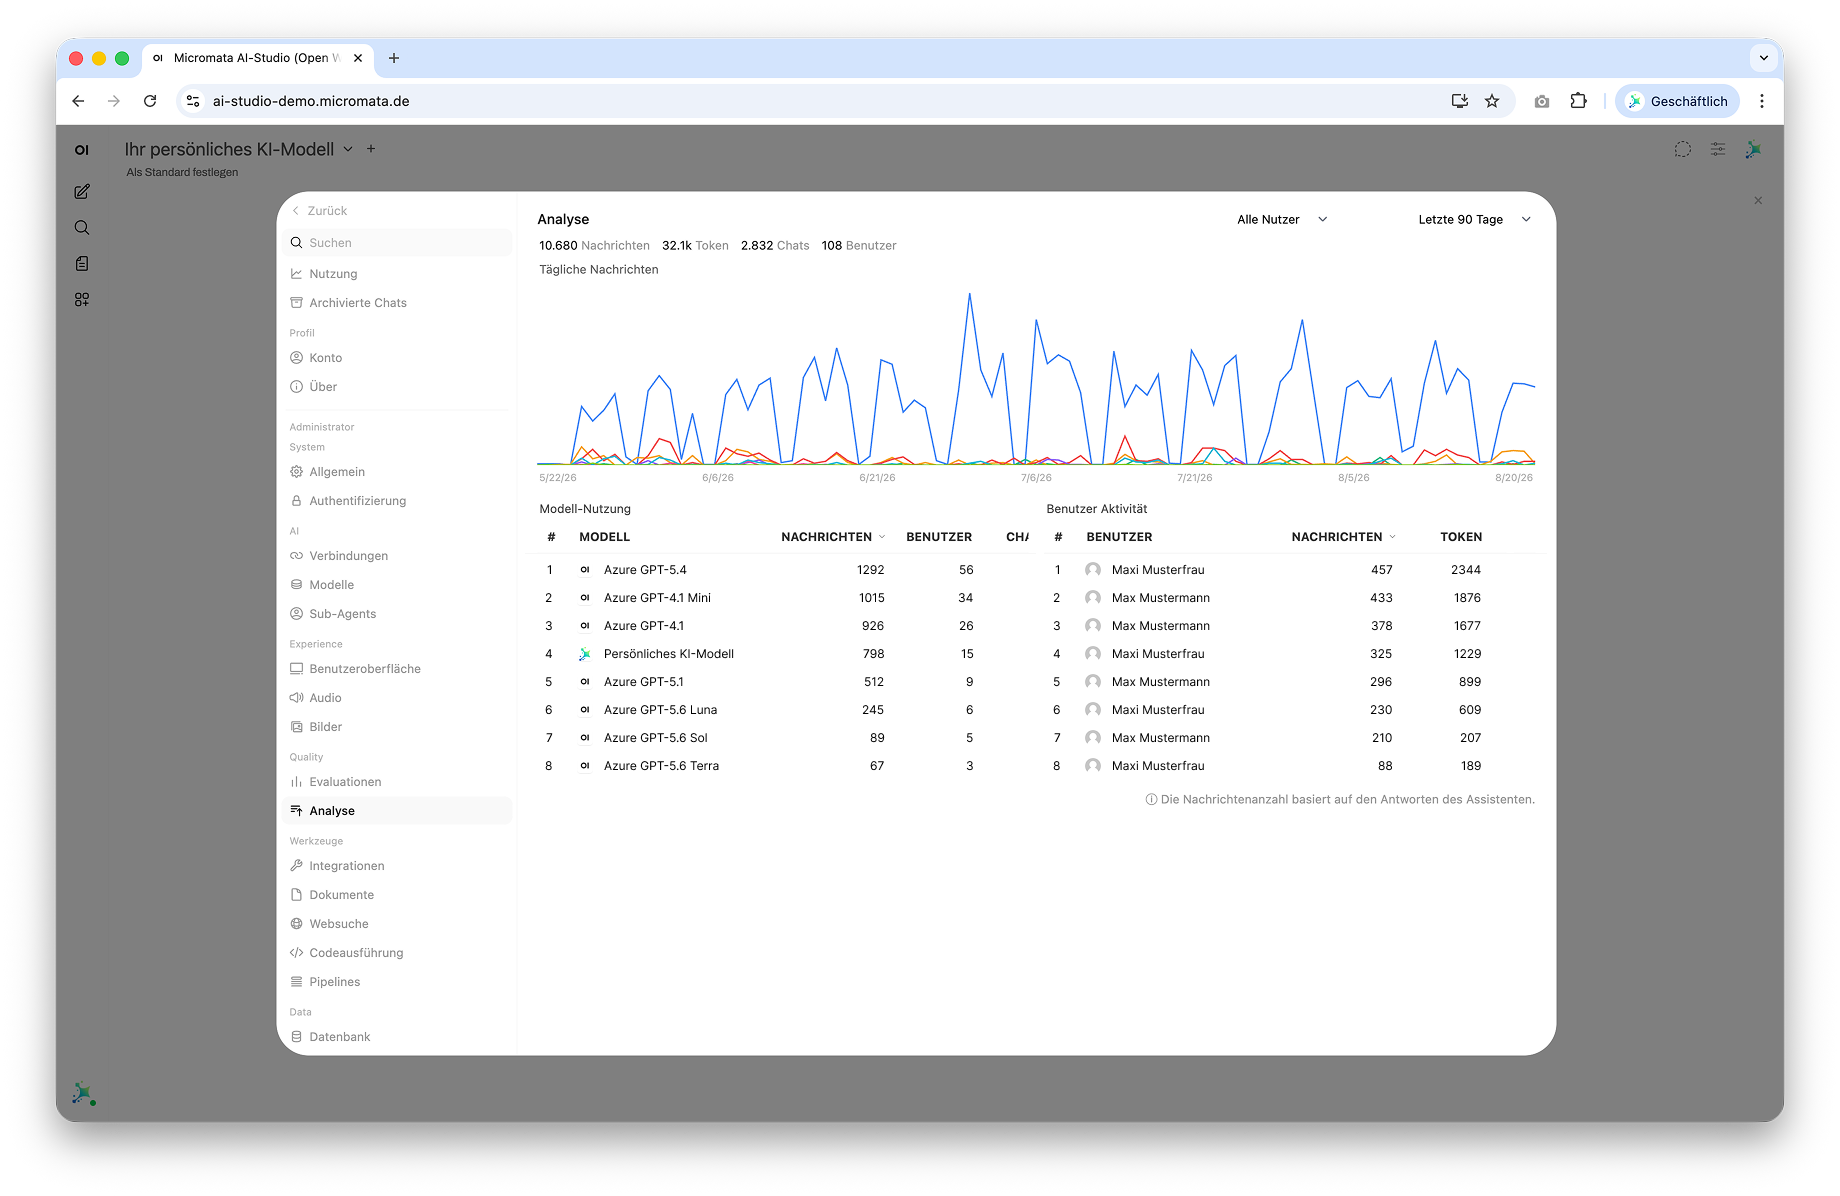The height and width of the screenshot is (1196, 1840).
Task: Open the chat controls sliders icon
Action: 1718,149
